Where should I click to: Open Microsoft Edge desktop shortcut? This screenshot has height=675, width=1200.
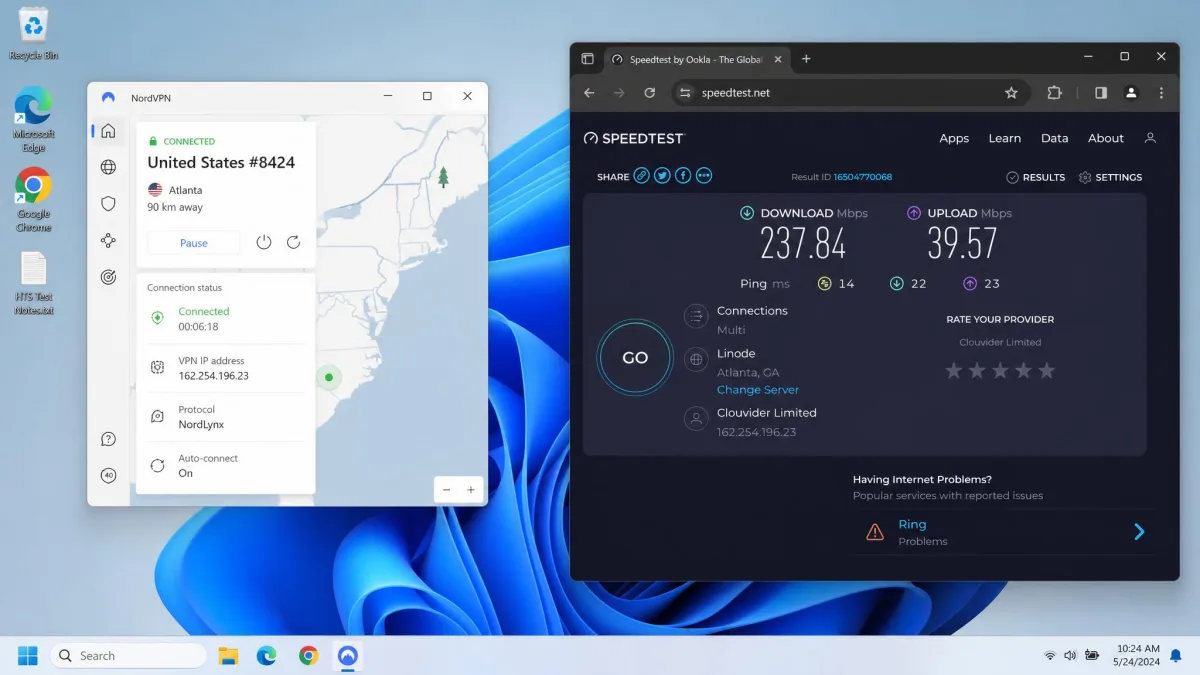(33, 119)
